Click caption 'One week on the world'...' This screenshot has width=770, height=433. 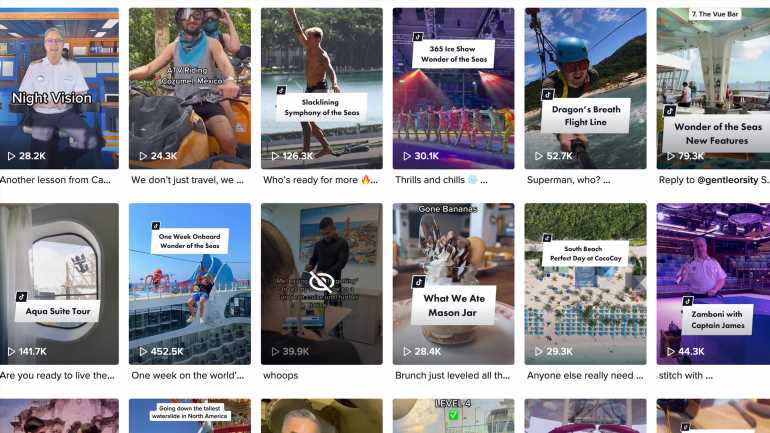click(188, 376)
